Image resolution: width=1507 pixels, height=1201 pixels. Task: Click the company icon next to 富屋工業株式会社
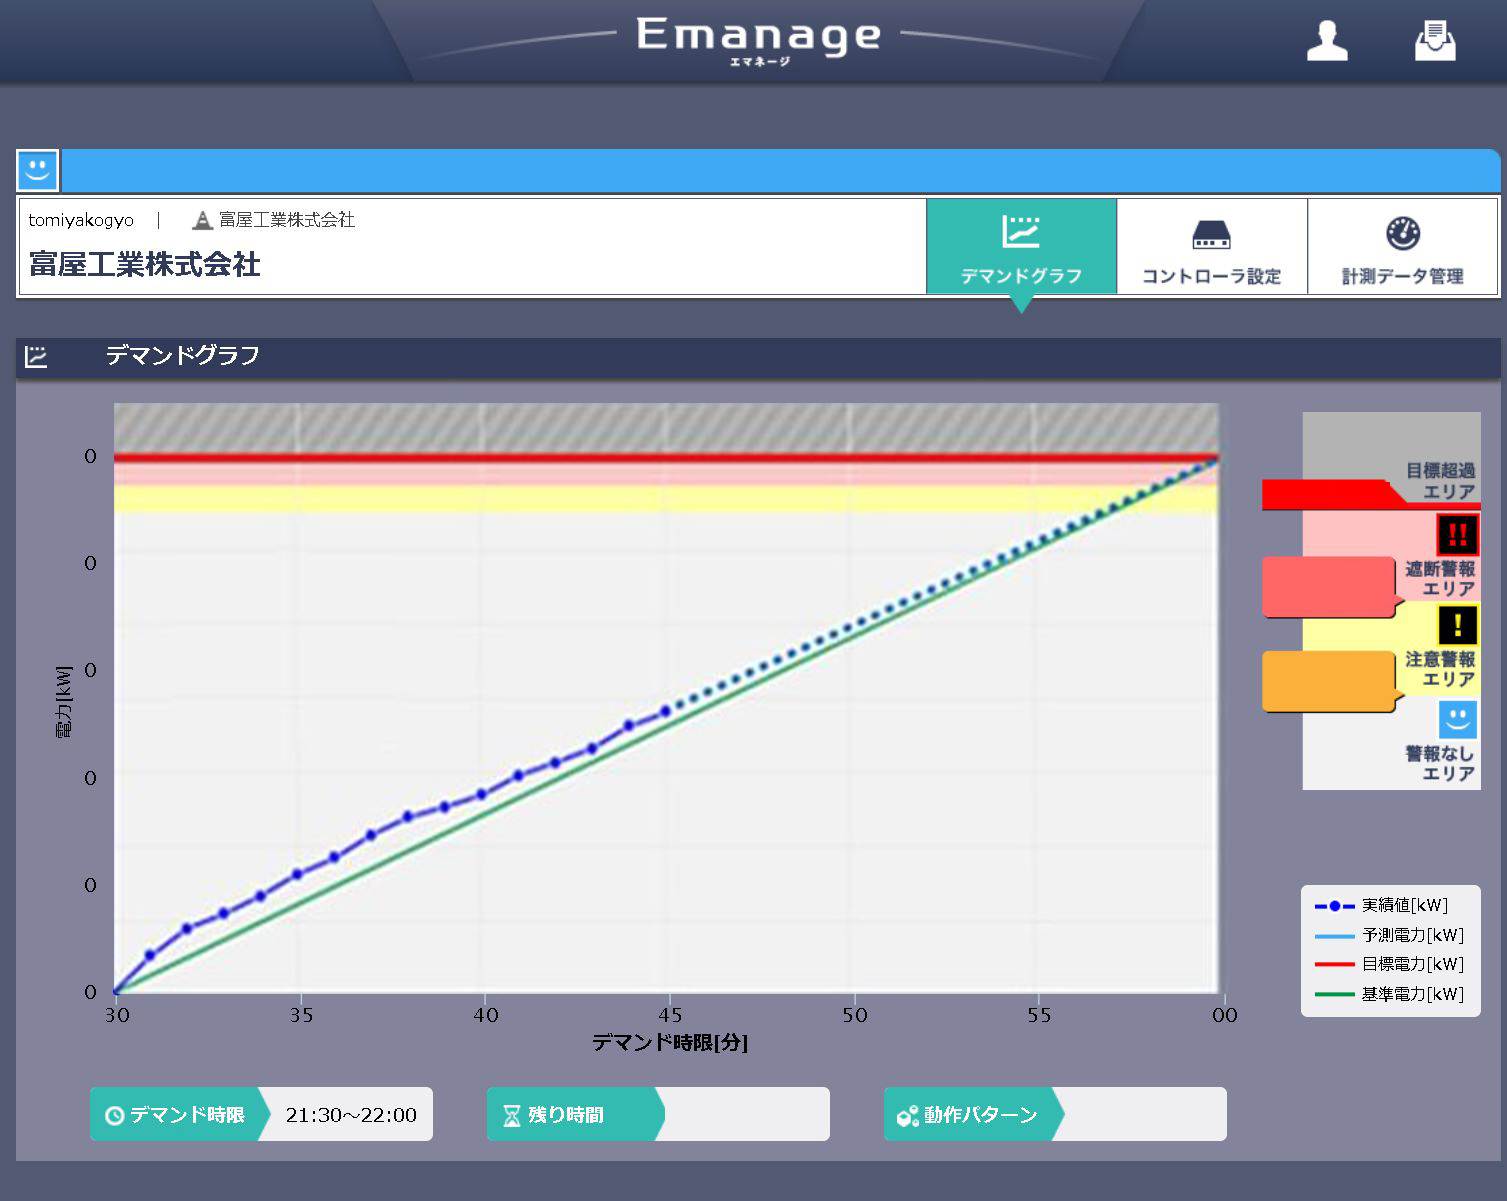click(203, 221)
